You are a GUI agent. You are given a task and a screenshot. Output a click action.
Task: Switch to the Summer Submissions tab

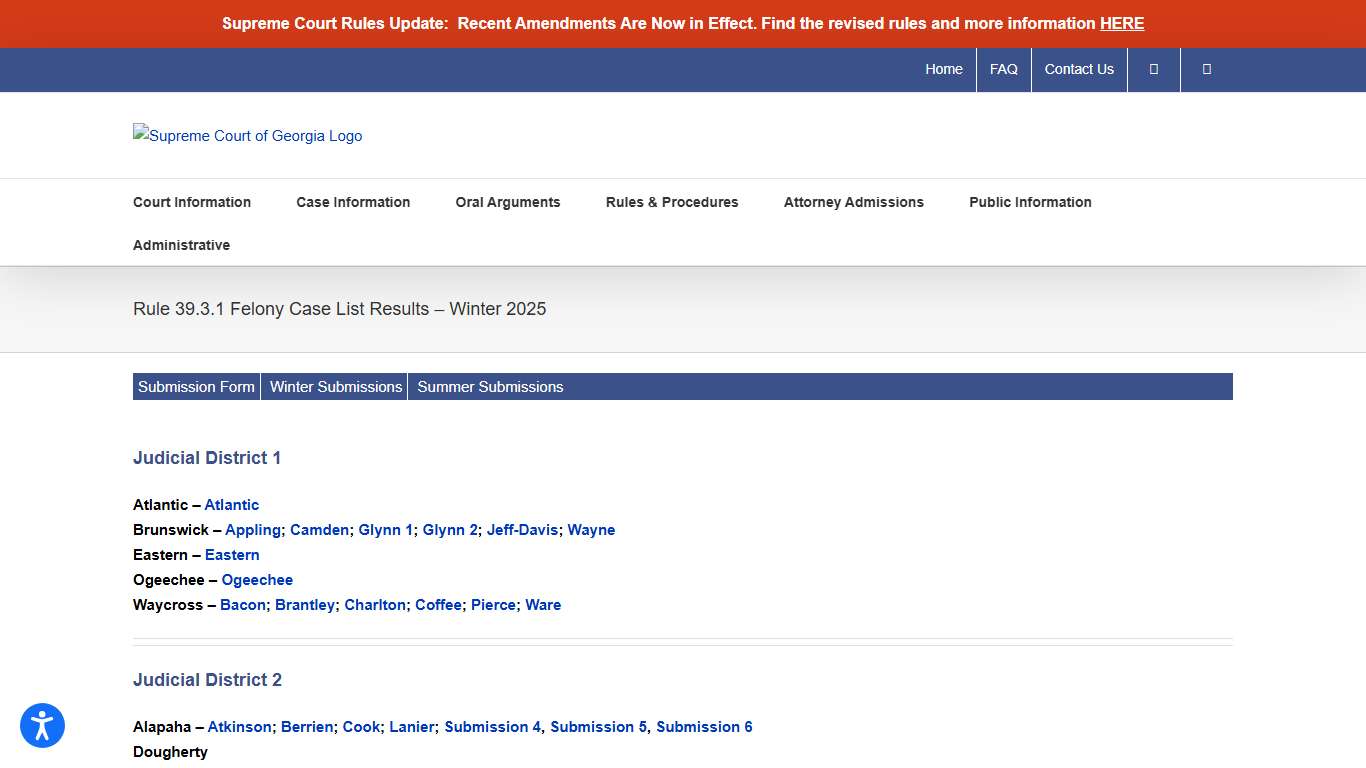click(490, 386)
